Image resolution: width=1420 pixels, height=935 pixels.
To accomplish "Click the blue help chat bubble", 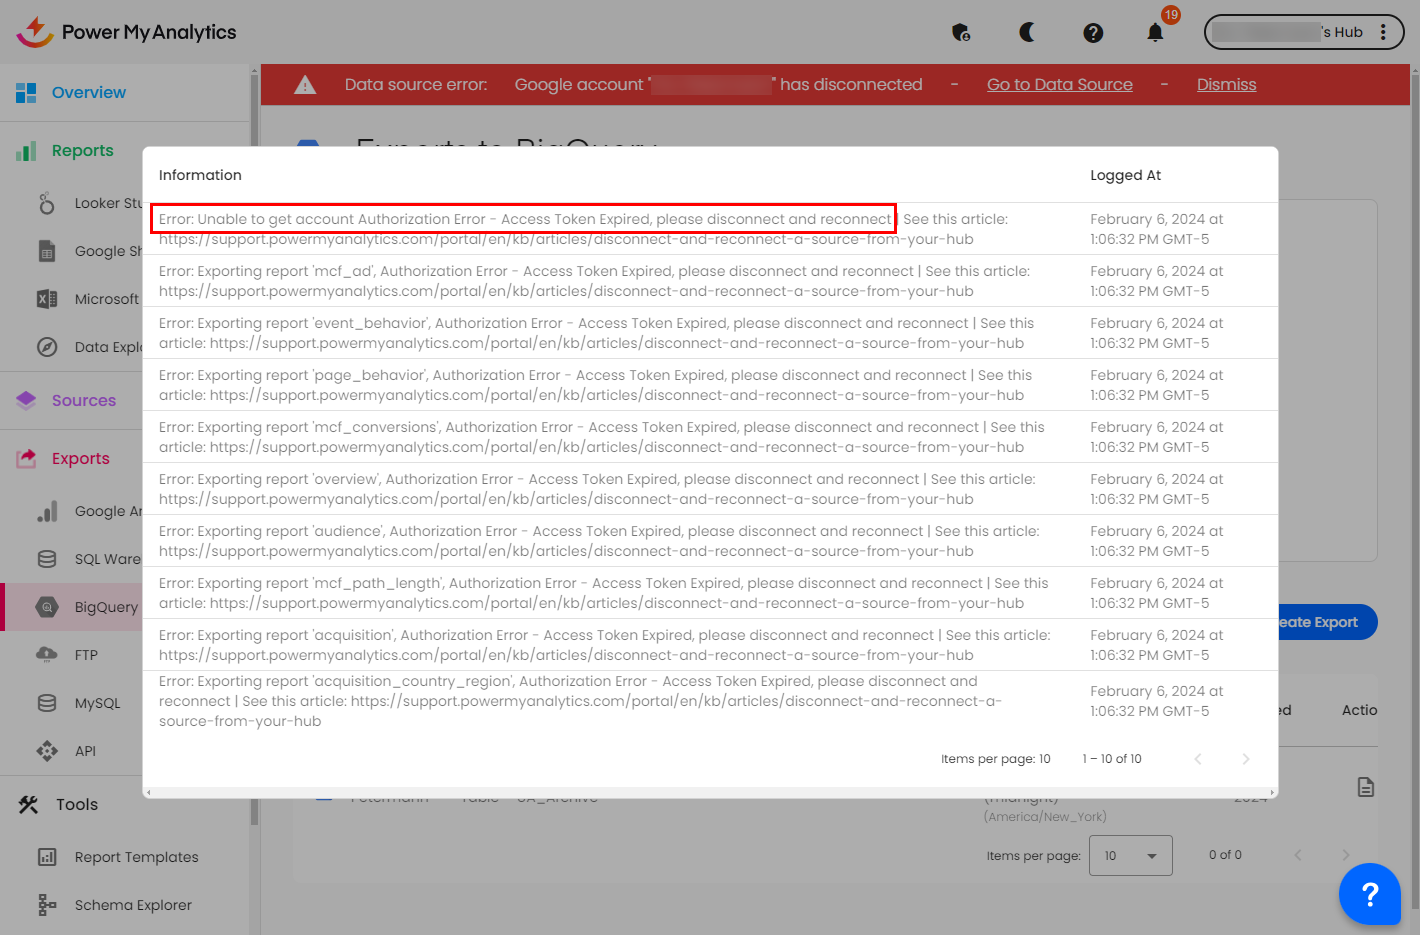I will pyautogui.click(x=1369, y=894).
